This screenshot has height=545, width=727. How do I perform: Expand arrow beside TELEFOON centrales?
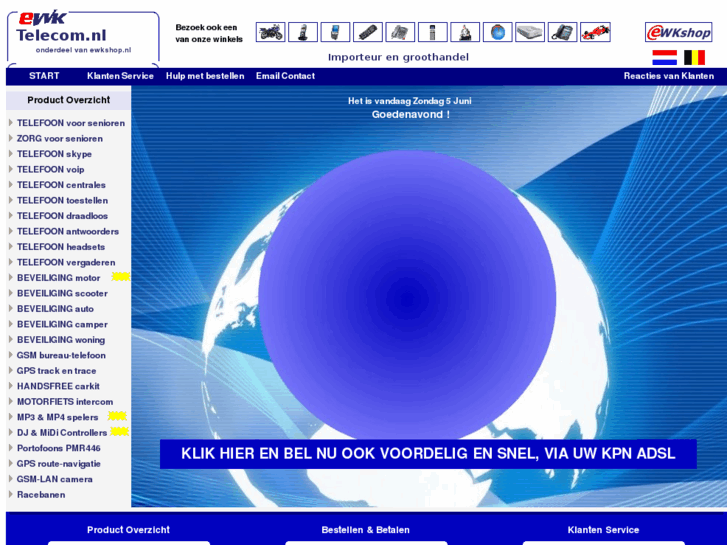[11, 184]
